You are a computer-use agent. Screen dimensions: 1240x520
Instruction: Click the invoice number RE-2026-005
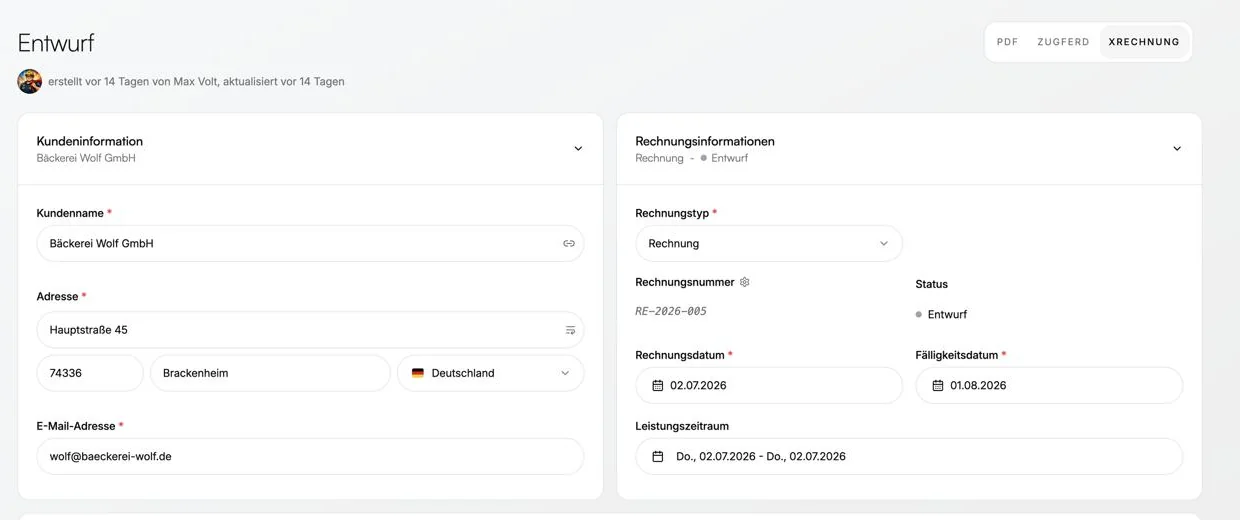(671, 311)
